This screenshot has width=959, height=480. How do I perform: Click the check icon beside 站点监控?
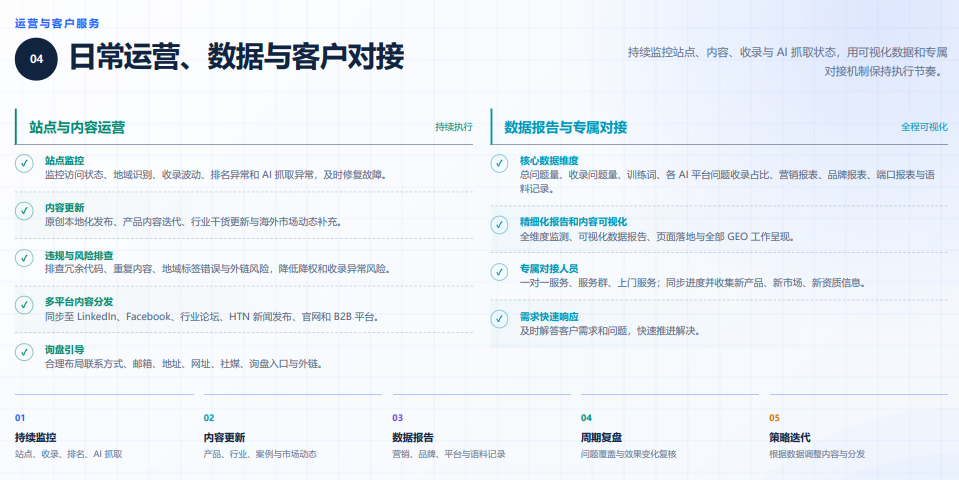(24, 164)
